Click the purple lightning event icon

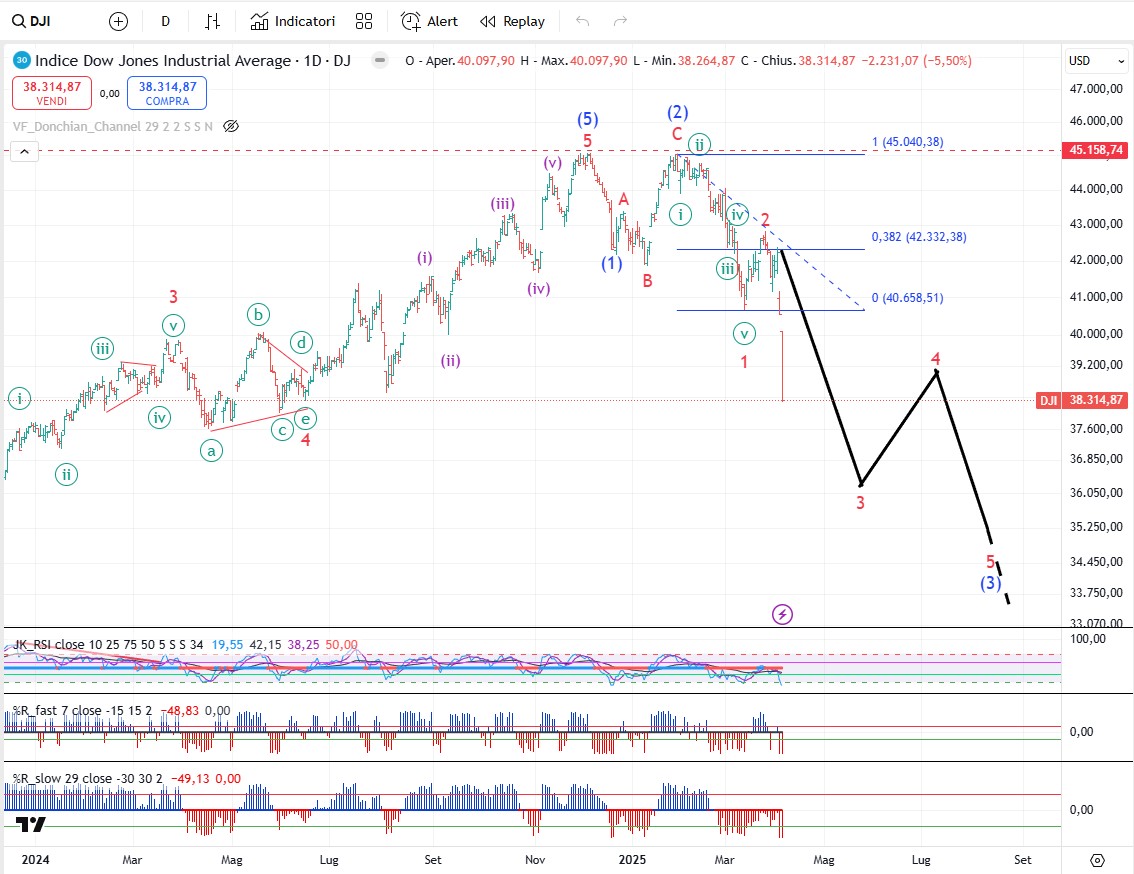[x=782, y=614]
